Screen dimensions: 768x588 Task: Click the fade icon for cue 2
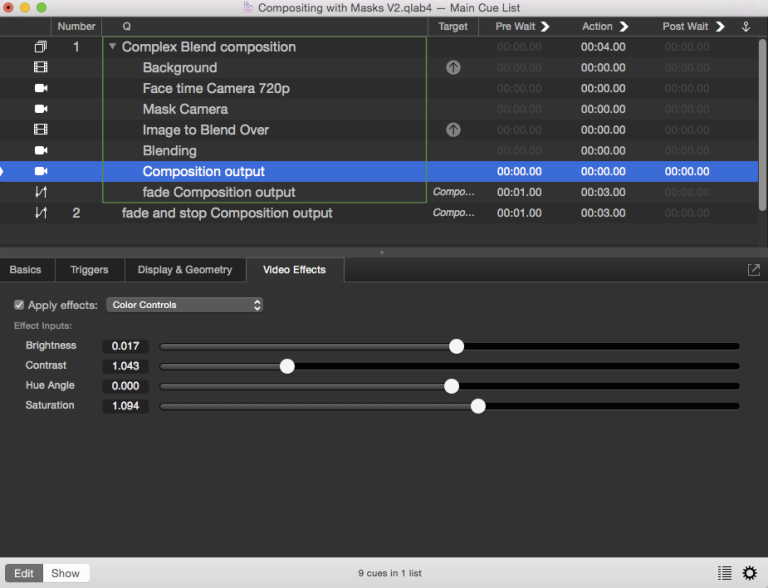pos(41,213)
